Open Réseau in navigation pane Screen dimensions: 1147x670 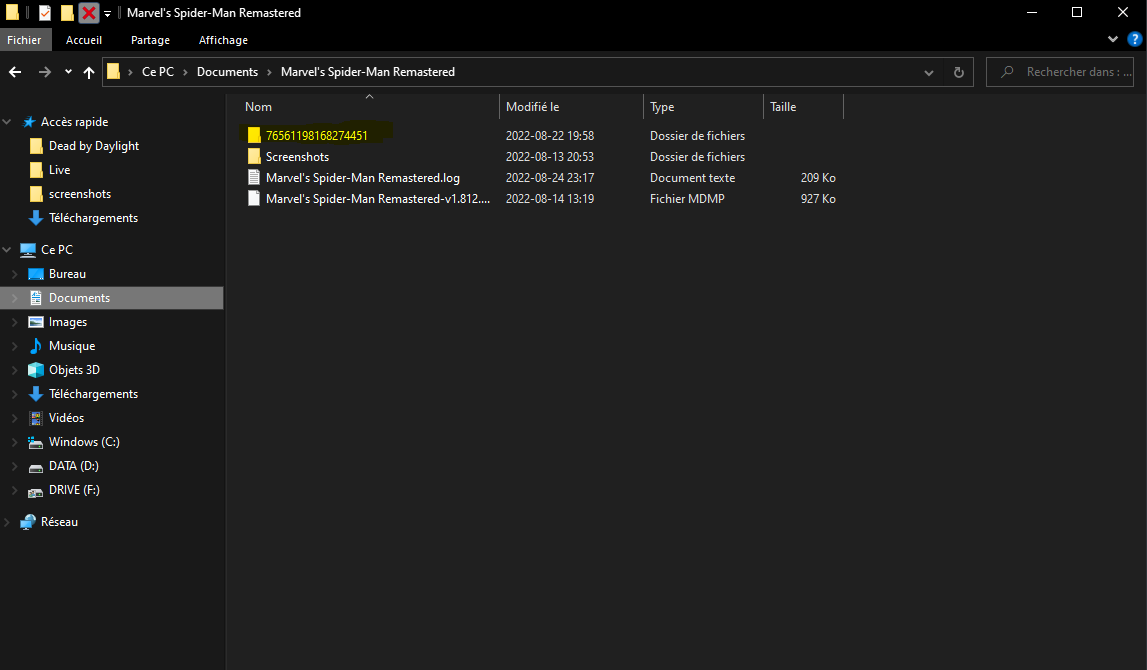click(x=59, y=522)
